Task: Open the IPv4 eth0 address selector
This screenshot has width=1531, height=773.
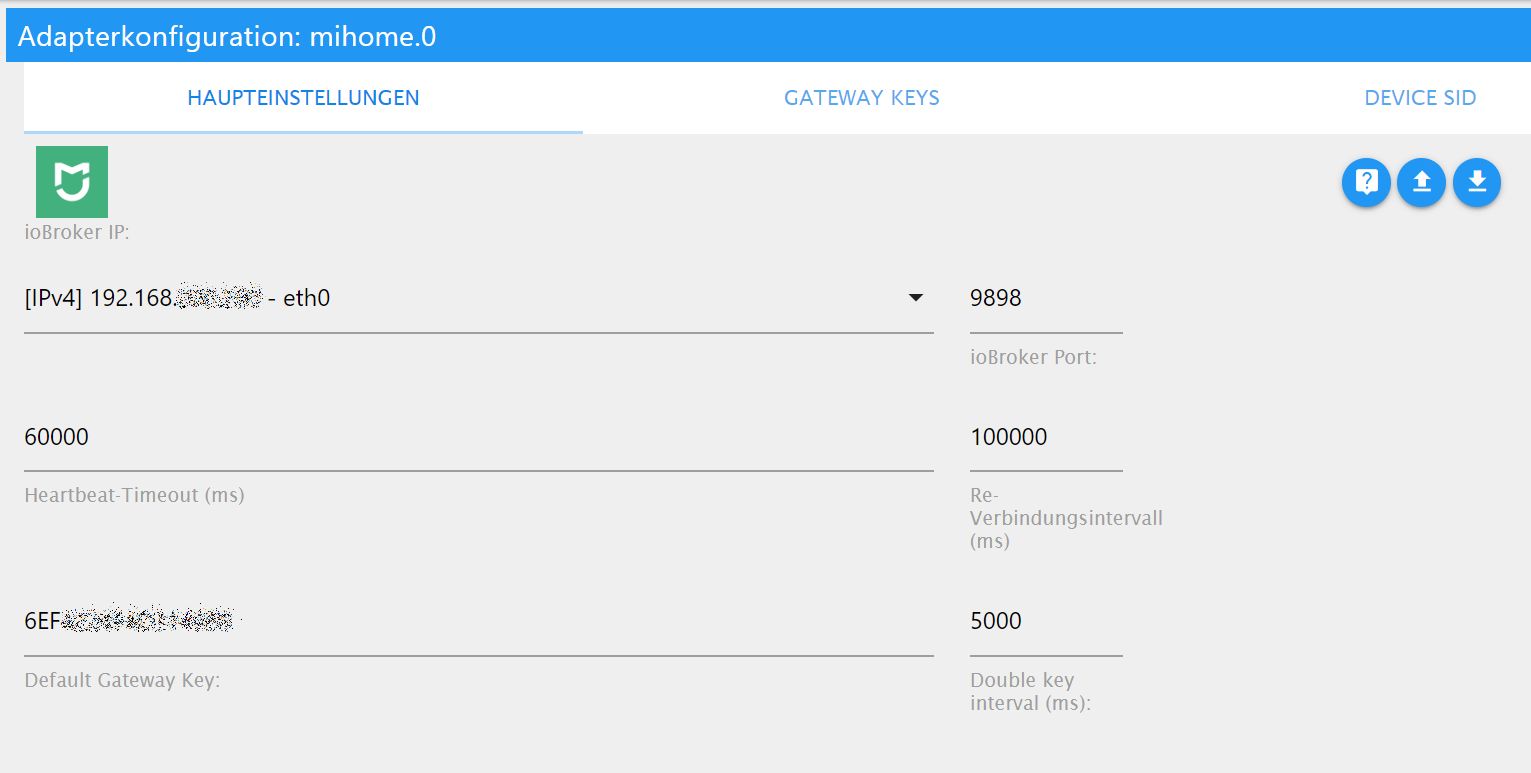Action: (x=478, y=298)
